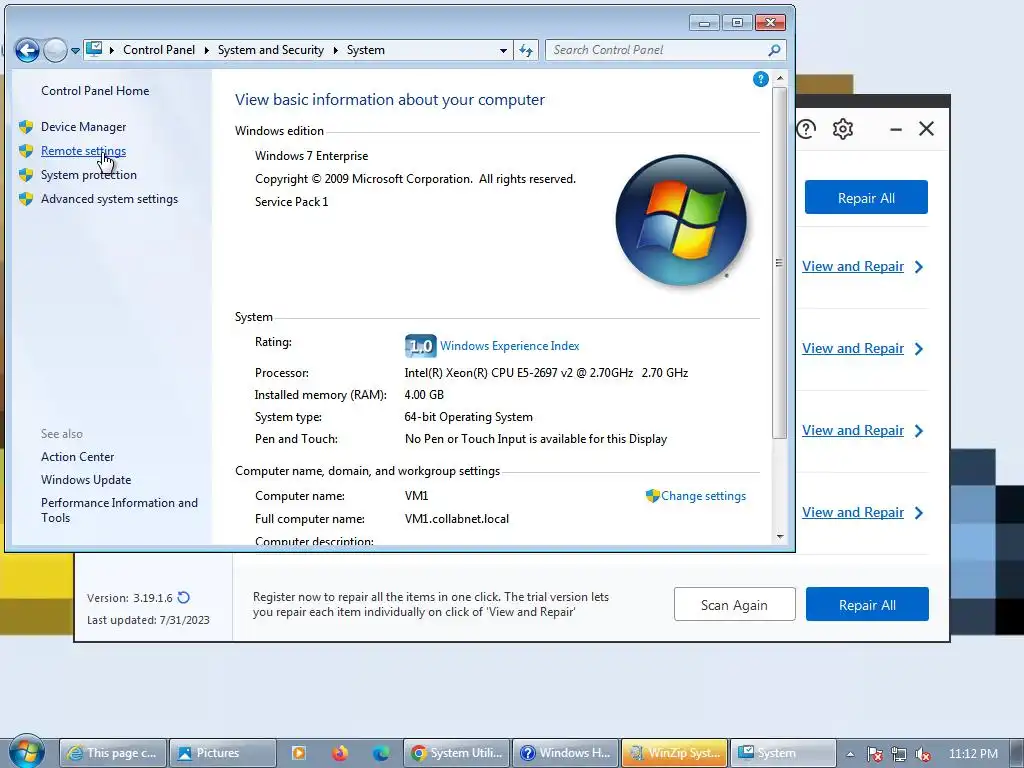The width and height of the screenshot is (1024, 768).
Task: Click chevron beside first View and Repair
Action: click(x=919, y=266)
